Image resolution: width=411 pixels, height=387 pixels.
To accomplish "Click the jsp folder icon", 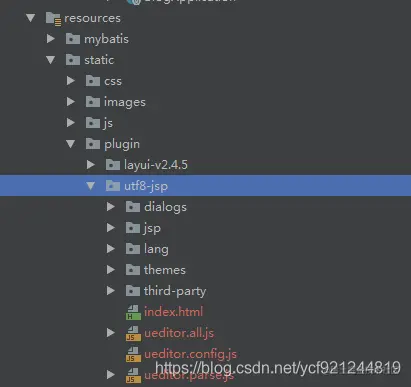I will tap(133, 228).
